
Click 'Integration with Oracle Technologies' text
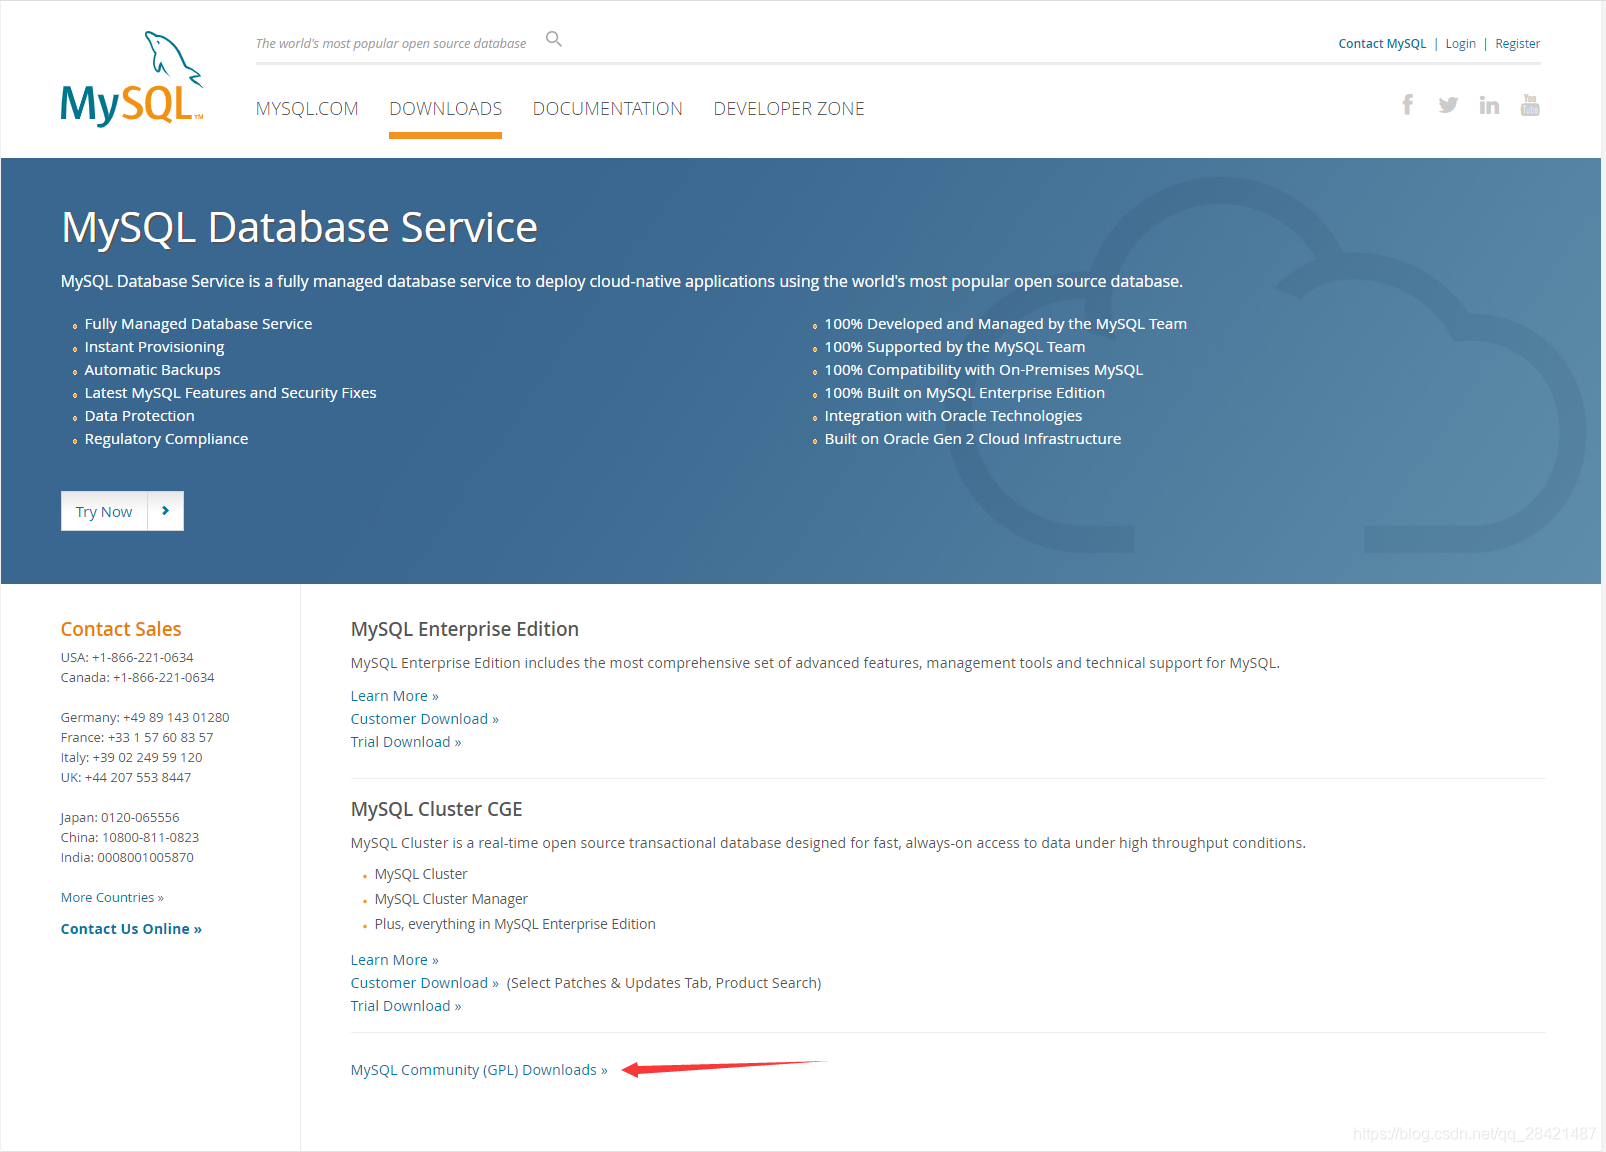pos(953,416)
